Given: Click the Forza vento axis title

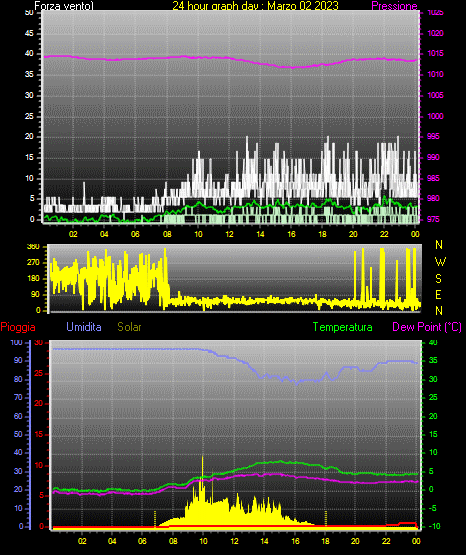Looking at the screenshot, I should point(64,6).
